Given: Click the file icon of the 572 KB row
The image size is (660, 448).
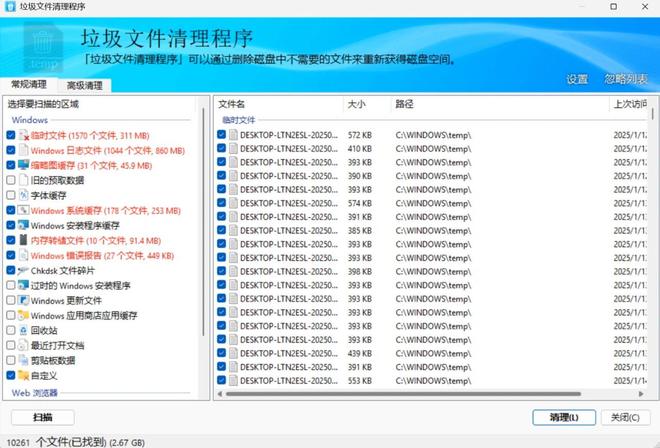Looking at the screenshot, I should coord(233,135).
